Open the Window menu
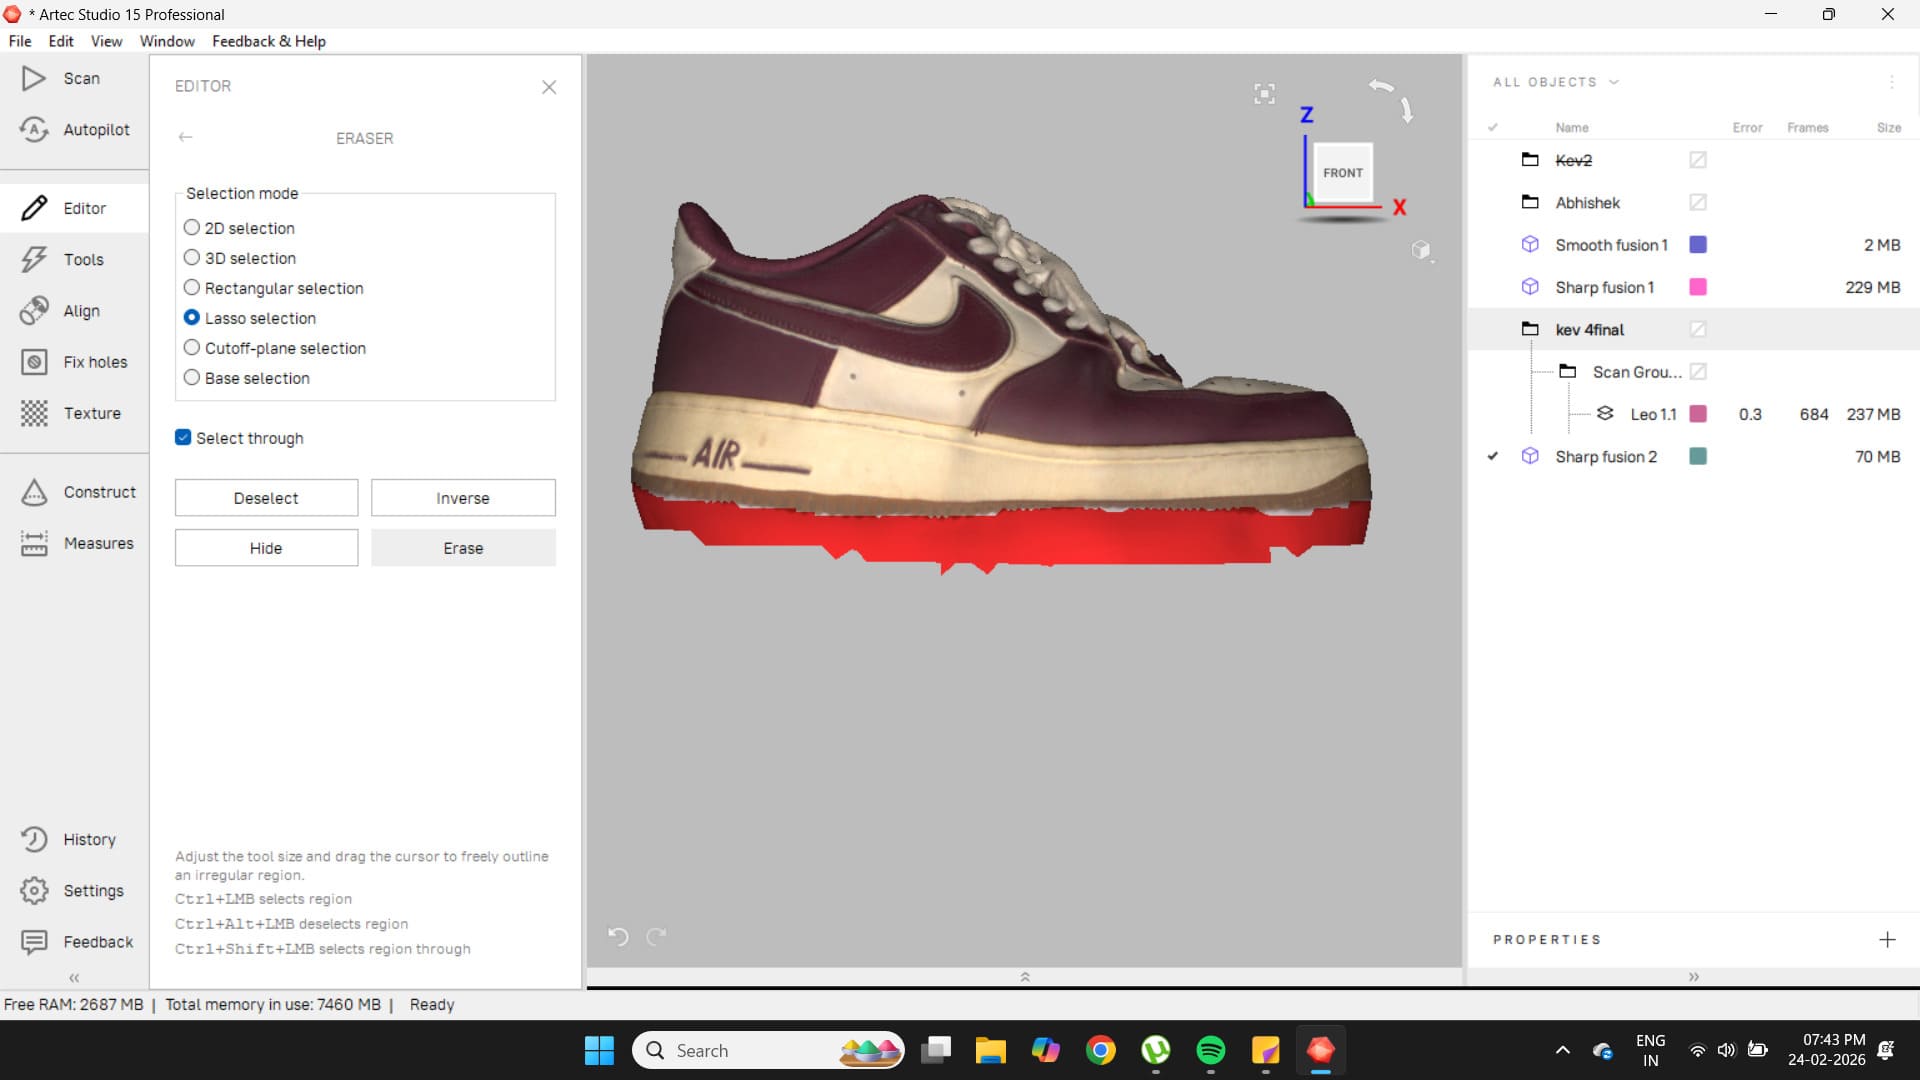 (167, 41)
